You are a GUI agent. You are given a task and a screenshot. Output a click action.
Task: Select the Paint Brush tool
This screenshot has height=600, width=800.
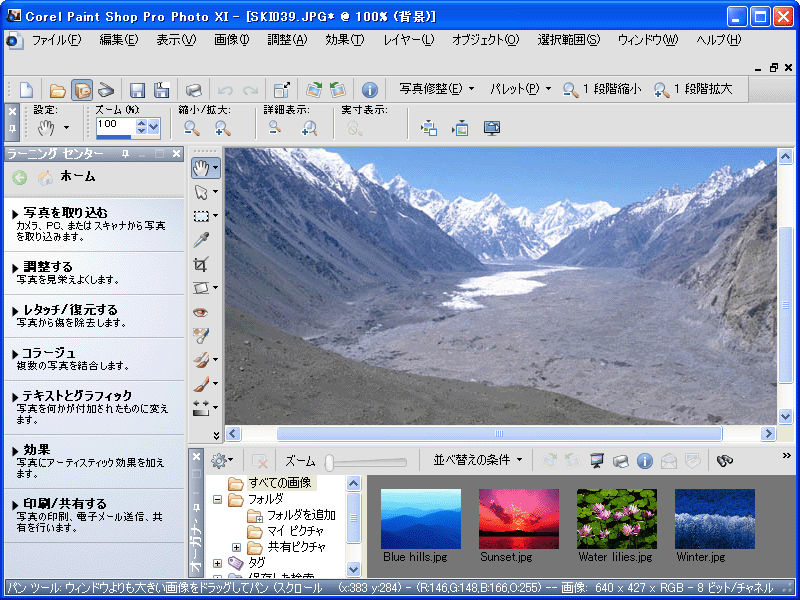(202, 384)
